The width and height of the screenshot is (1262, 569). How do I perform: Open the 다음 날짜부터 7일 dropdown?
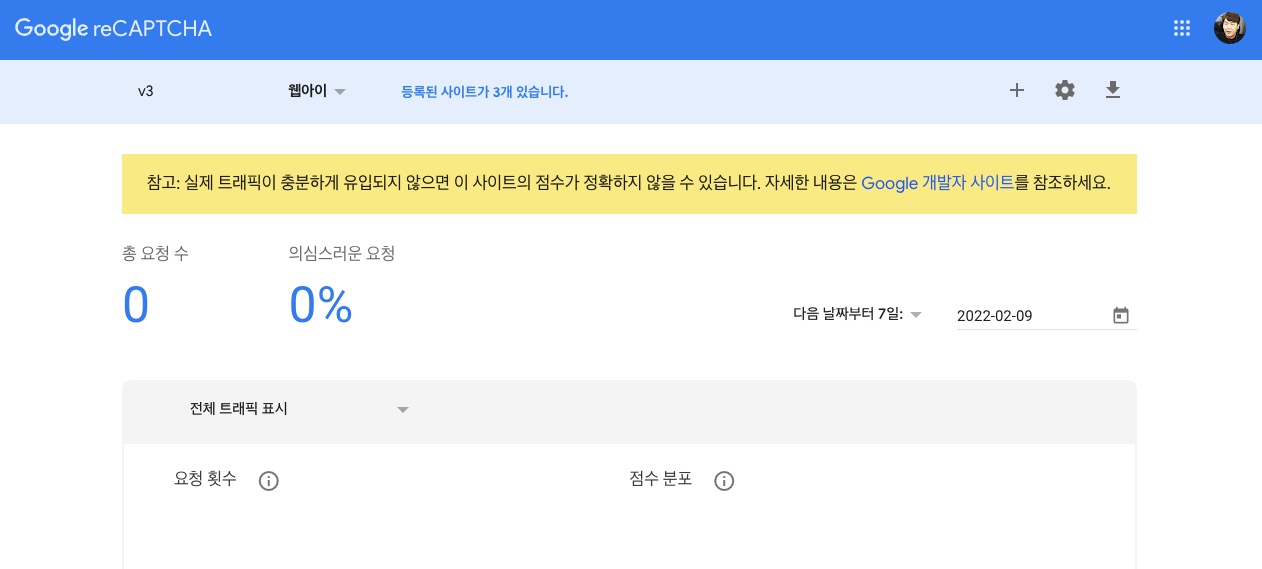point(857,314)
